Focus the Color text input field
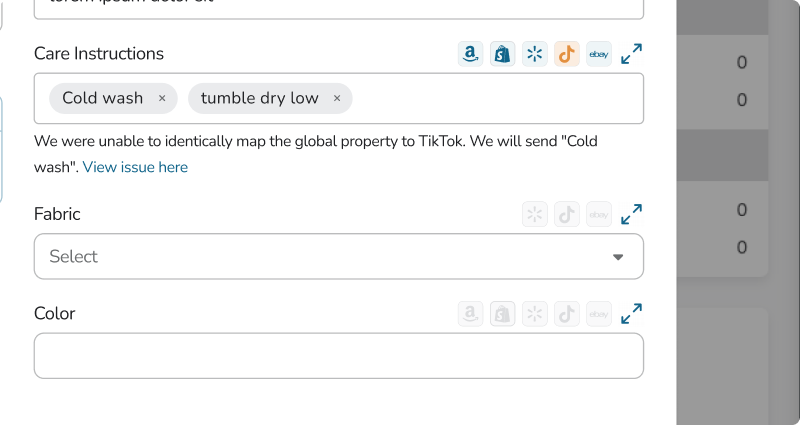This screenshot has width=800, height=425. (x=339, y=356)
